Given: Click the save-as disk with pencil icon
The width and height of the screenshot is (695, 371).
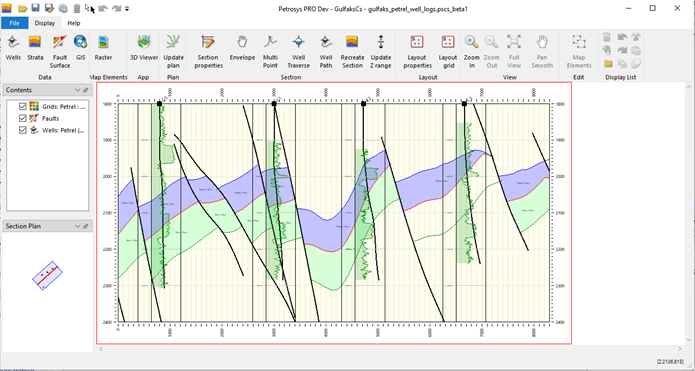Looking at the screenshot, I should [x=49, y=8].
